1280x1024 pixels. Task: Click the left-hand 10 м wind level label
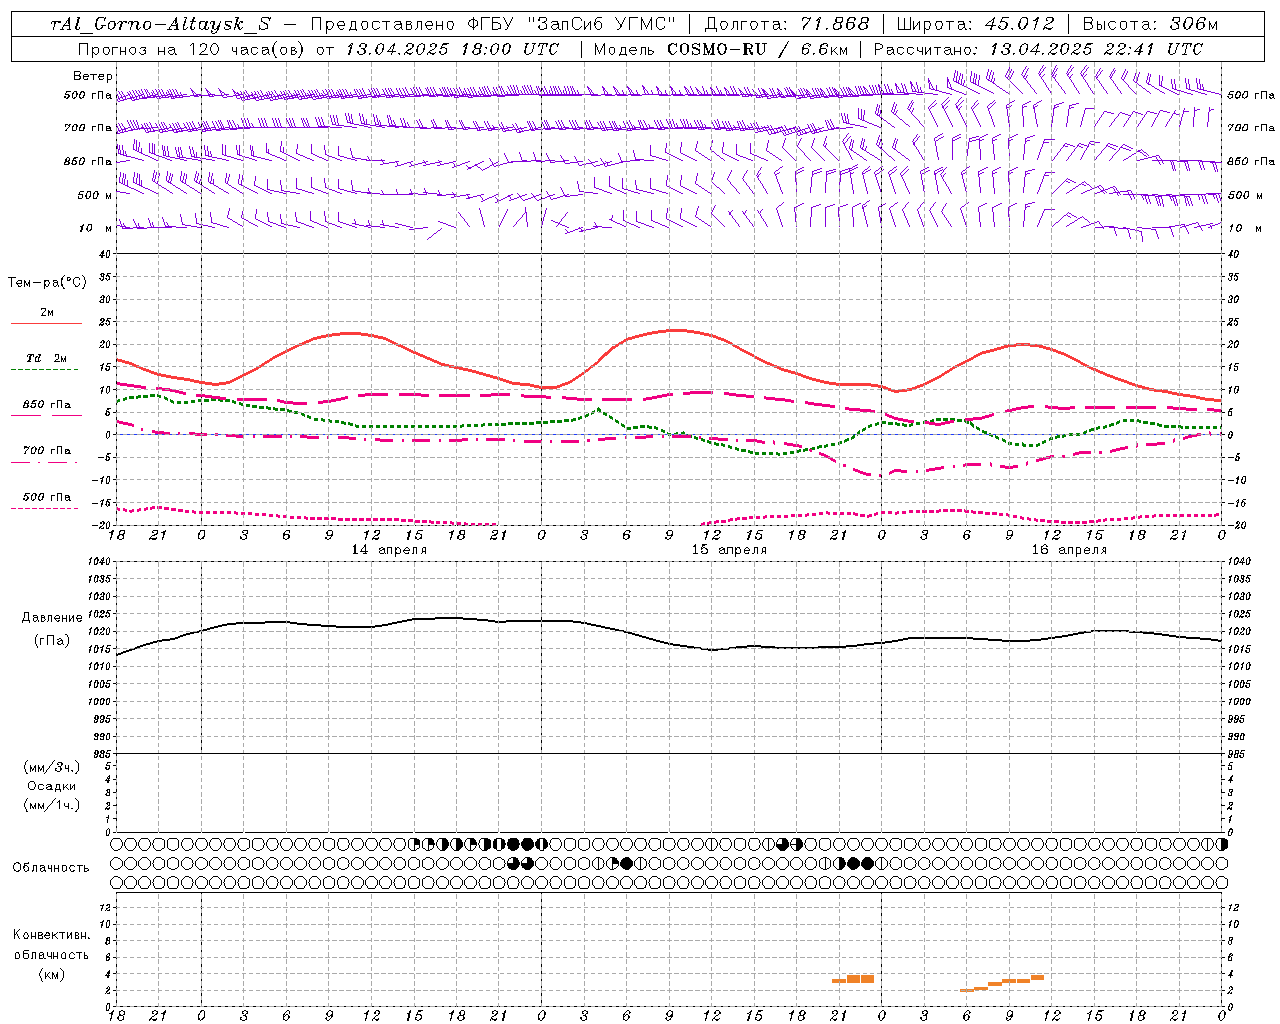click(95, 228)
